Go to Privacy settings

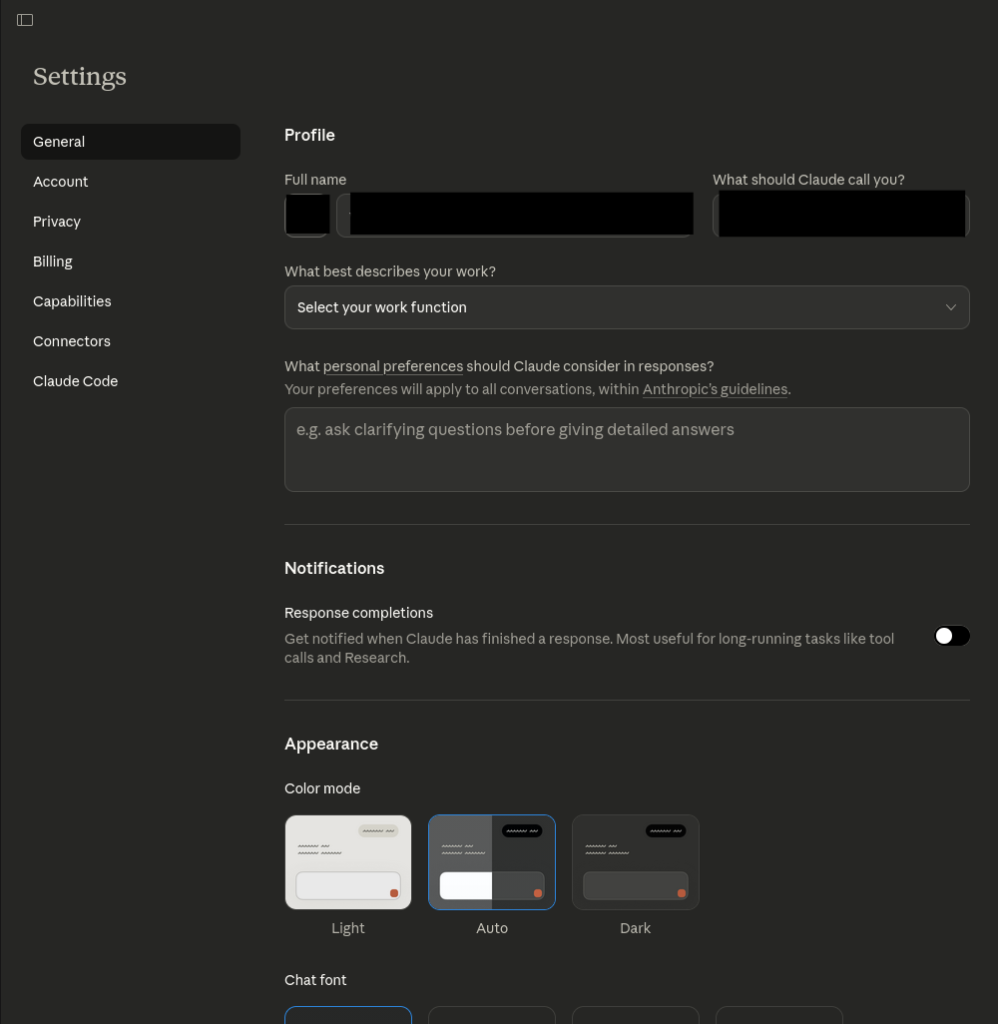(x=57, y=222)
